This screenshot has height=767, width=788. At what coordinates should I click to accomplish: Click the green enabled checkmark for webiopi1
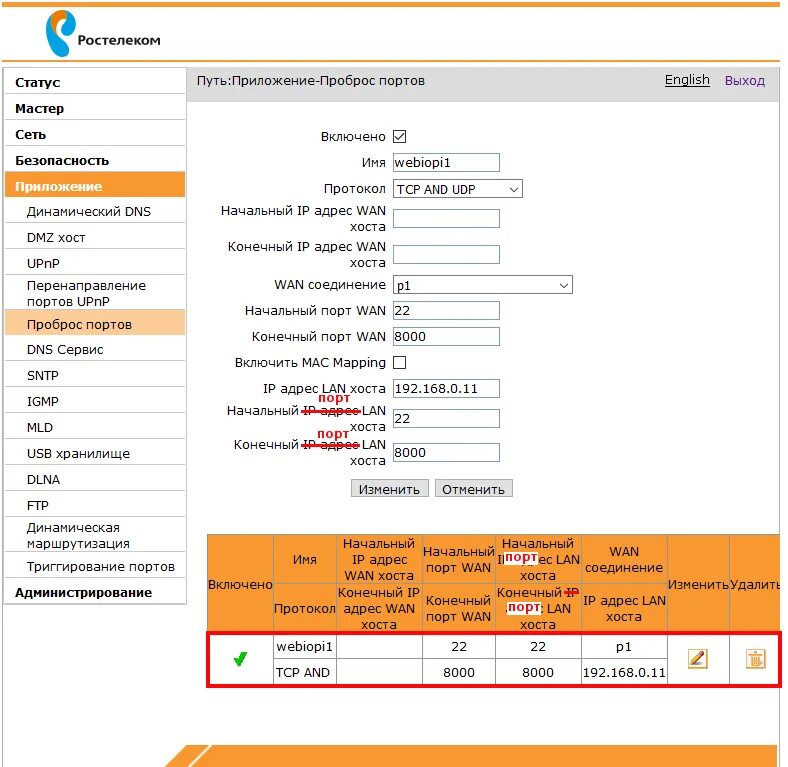tap(241, 658)
